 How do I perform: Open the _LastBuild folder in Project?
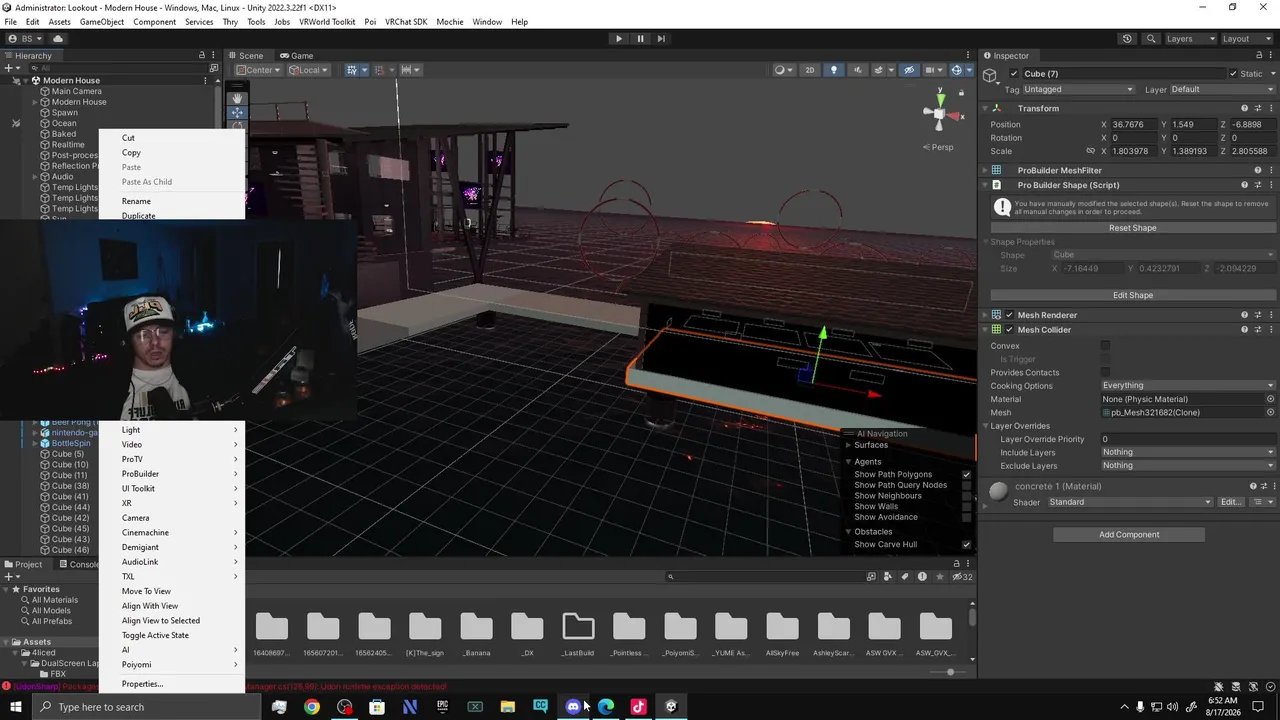click(578, 634)
